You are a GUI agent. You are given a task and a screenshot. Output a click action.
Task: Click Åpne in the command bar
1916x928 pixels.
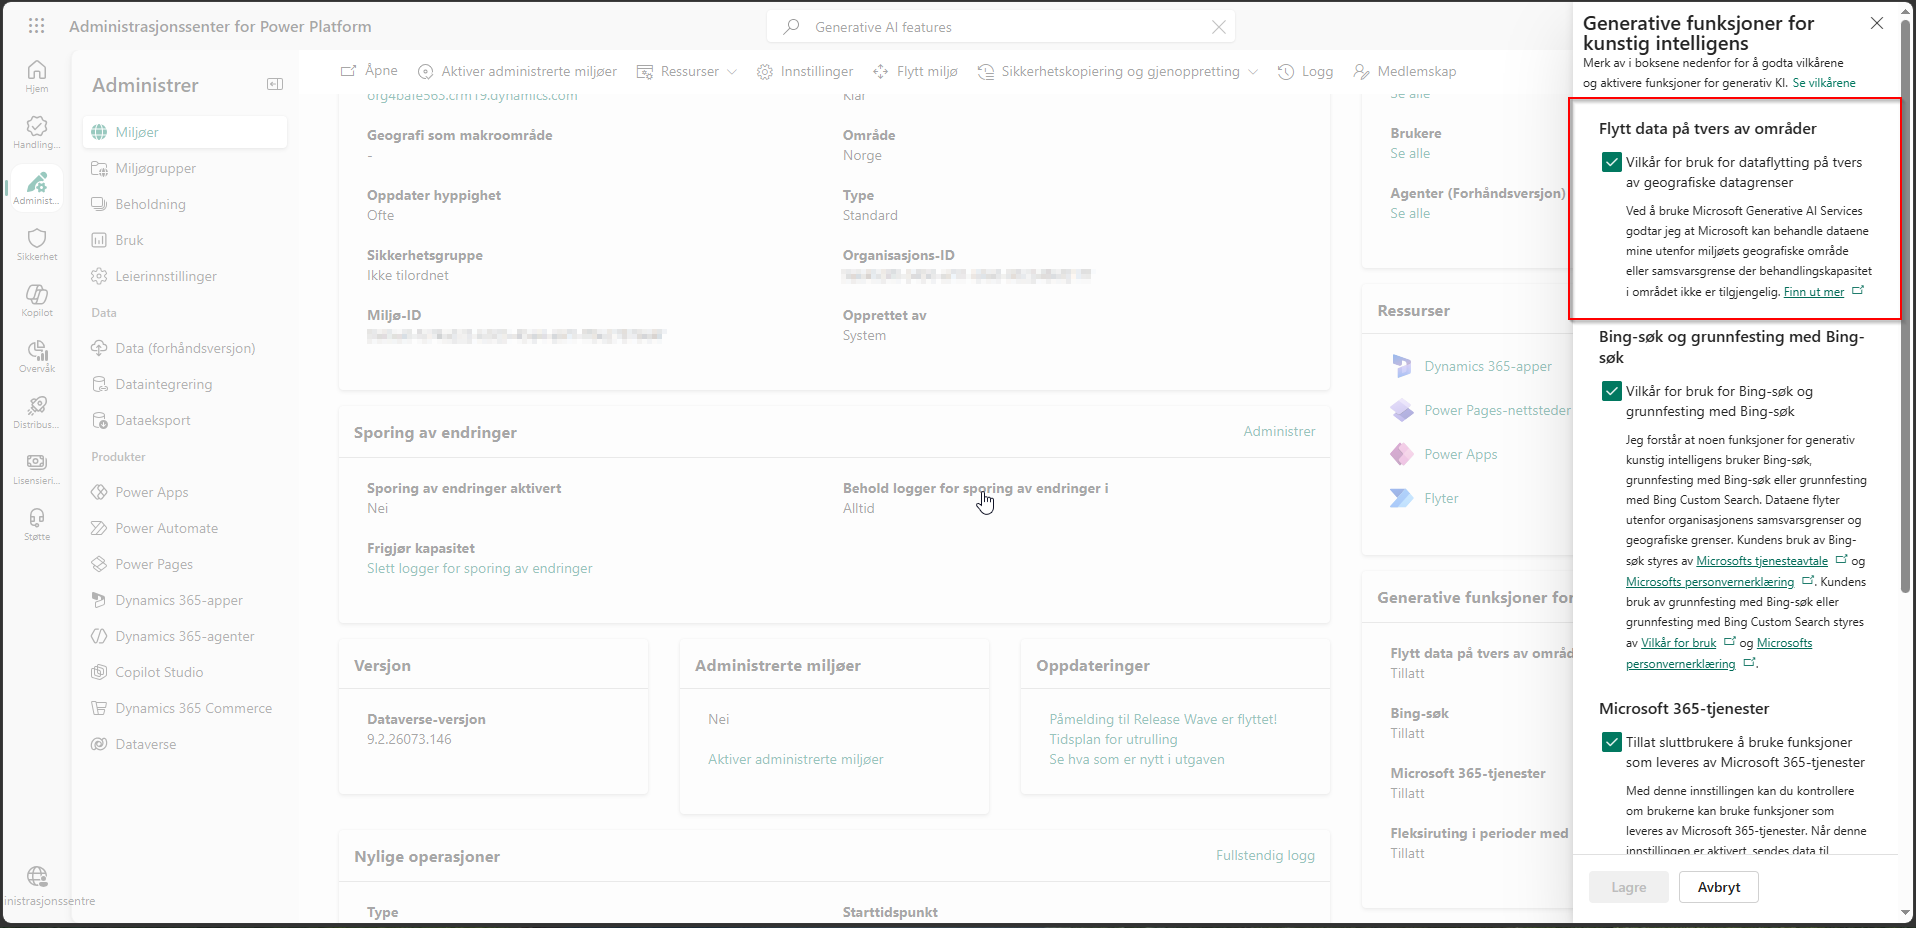point(369,71)
